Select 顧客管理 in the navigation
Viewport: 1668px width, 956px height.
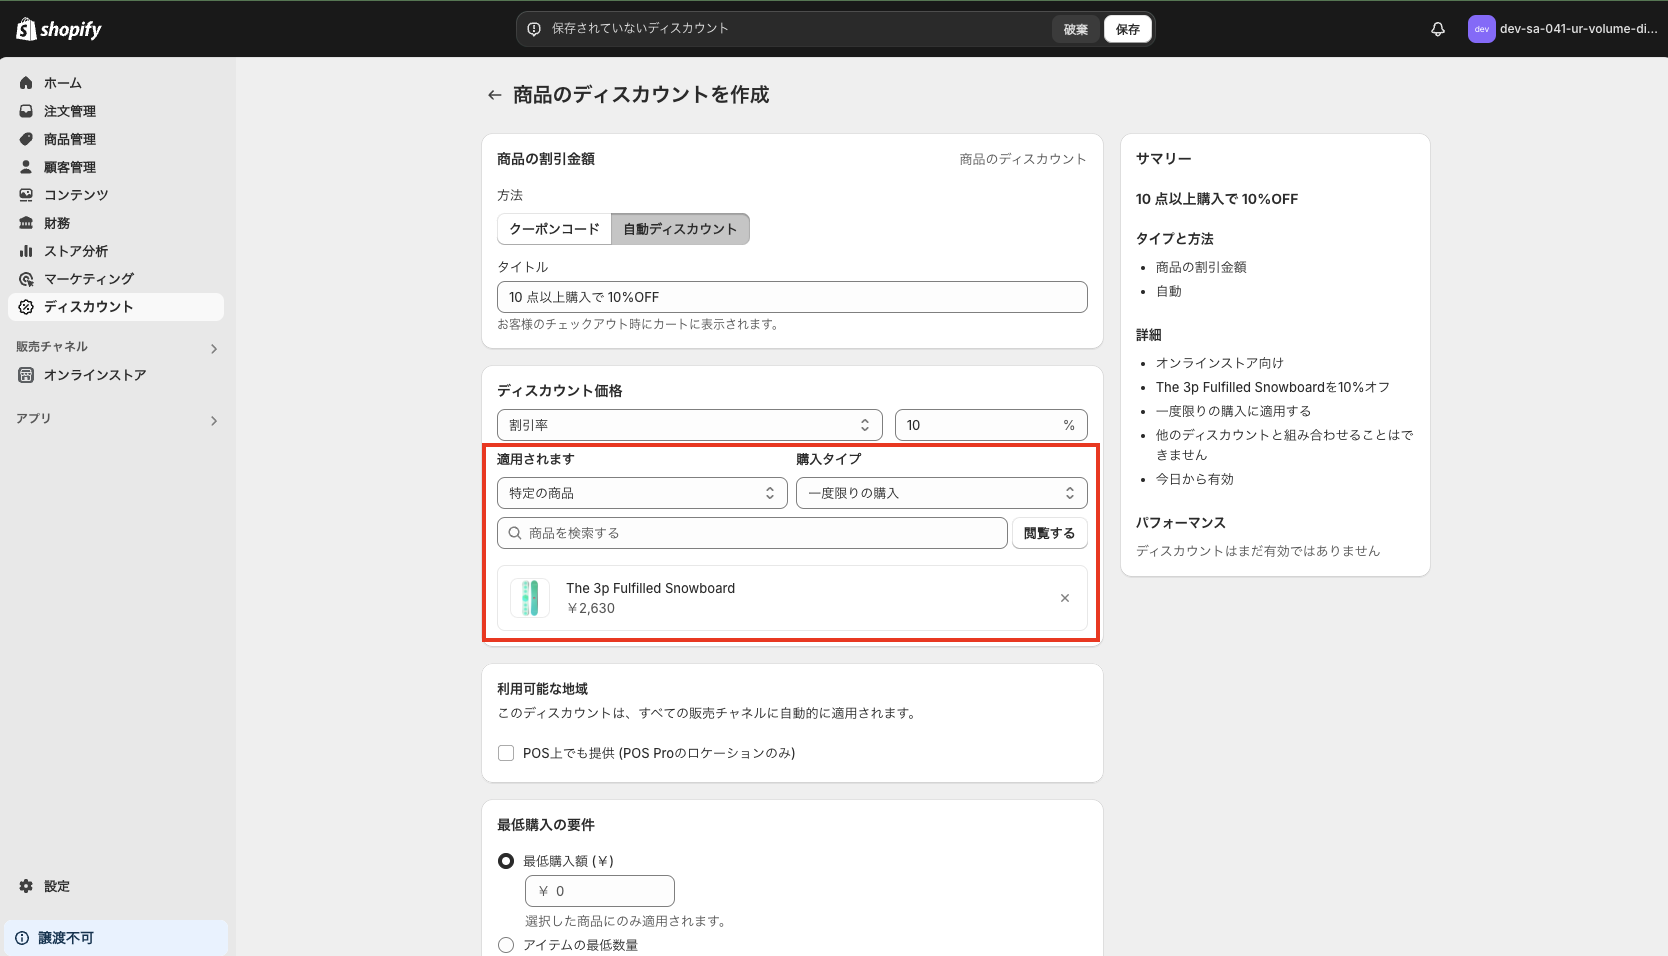(68, 167)
